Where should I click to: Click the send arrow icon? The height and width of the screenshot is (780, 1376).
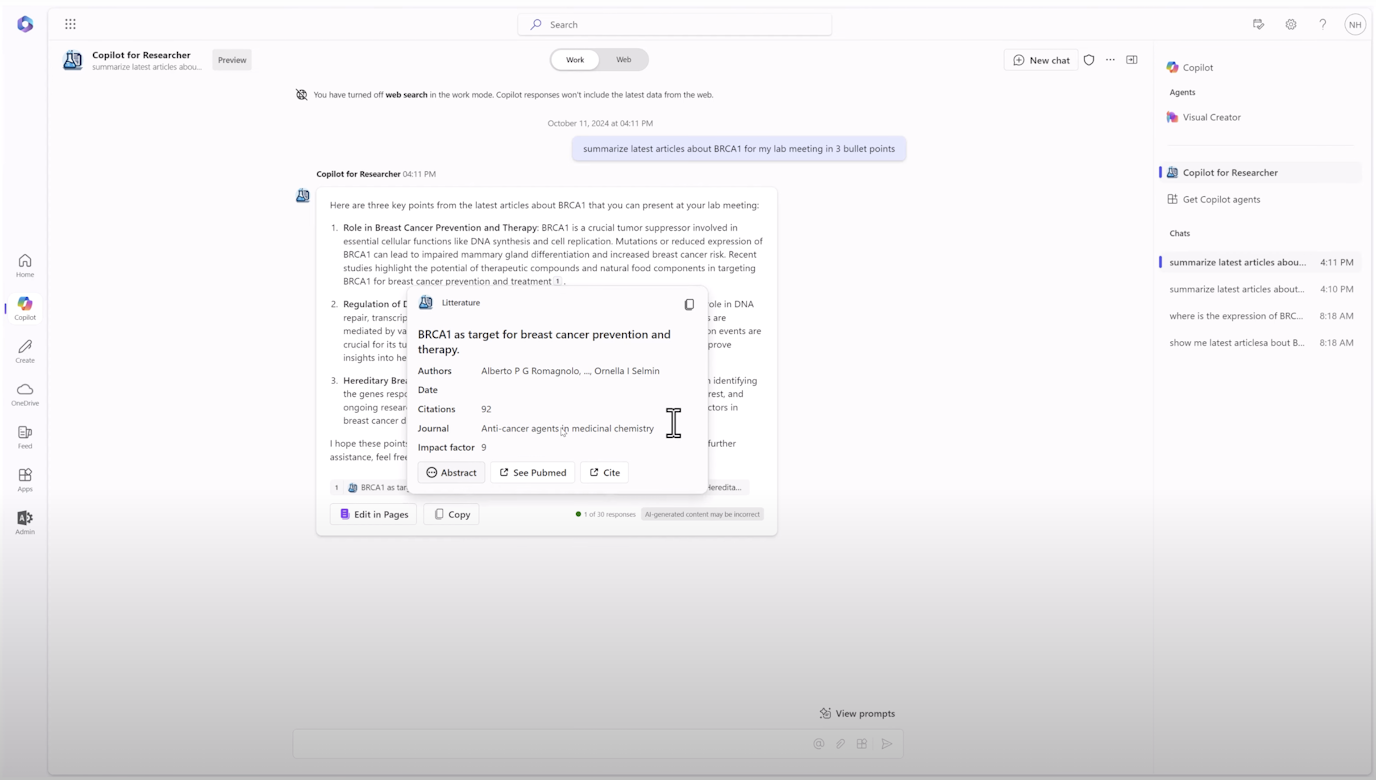(x=886, y=744)
